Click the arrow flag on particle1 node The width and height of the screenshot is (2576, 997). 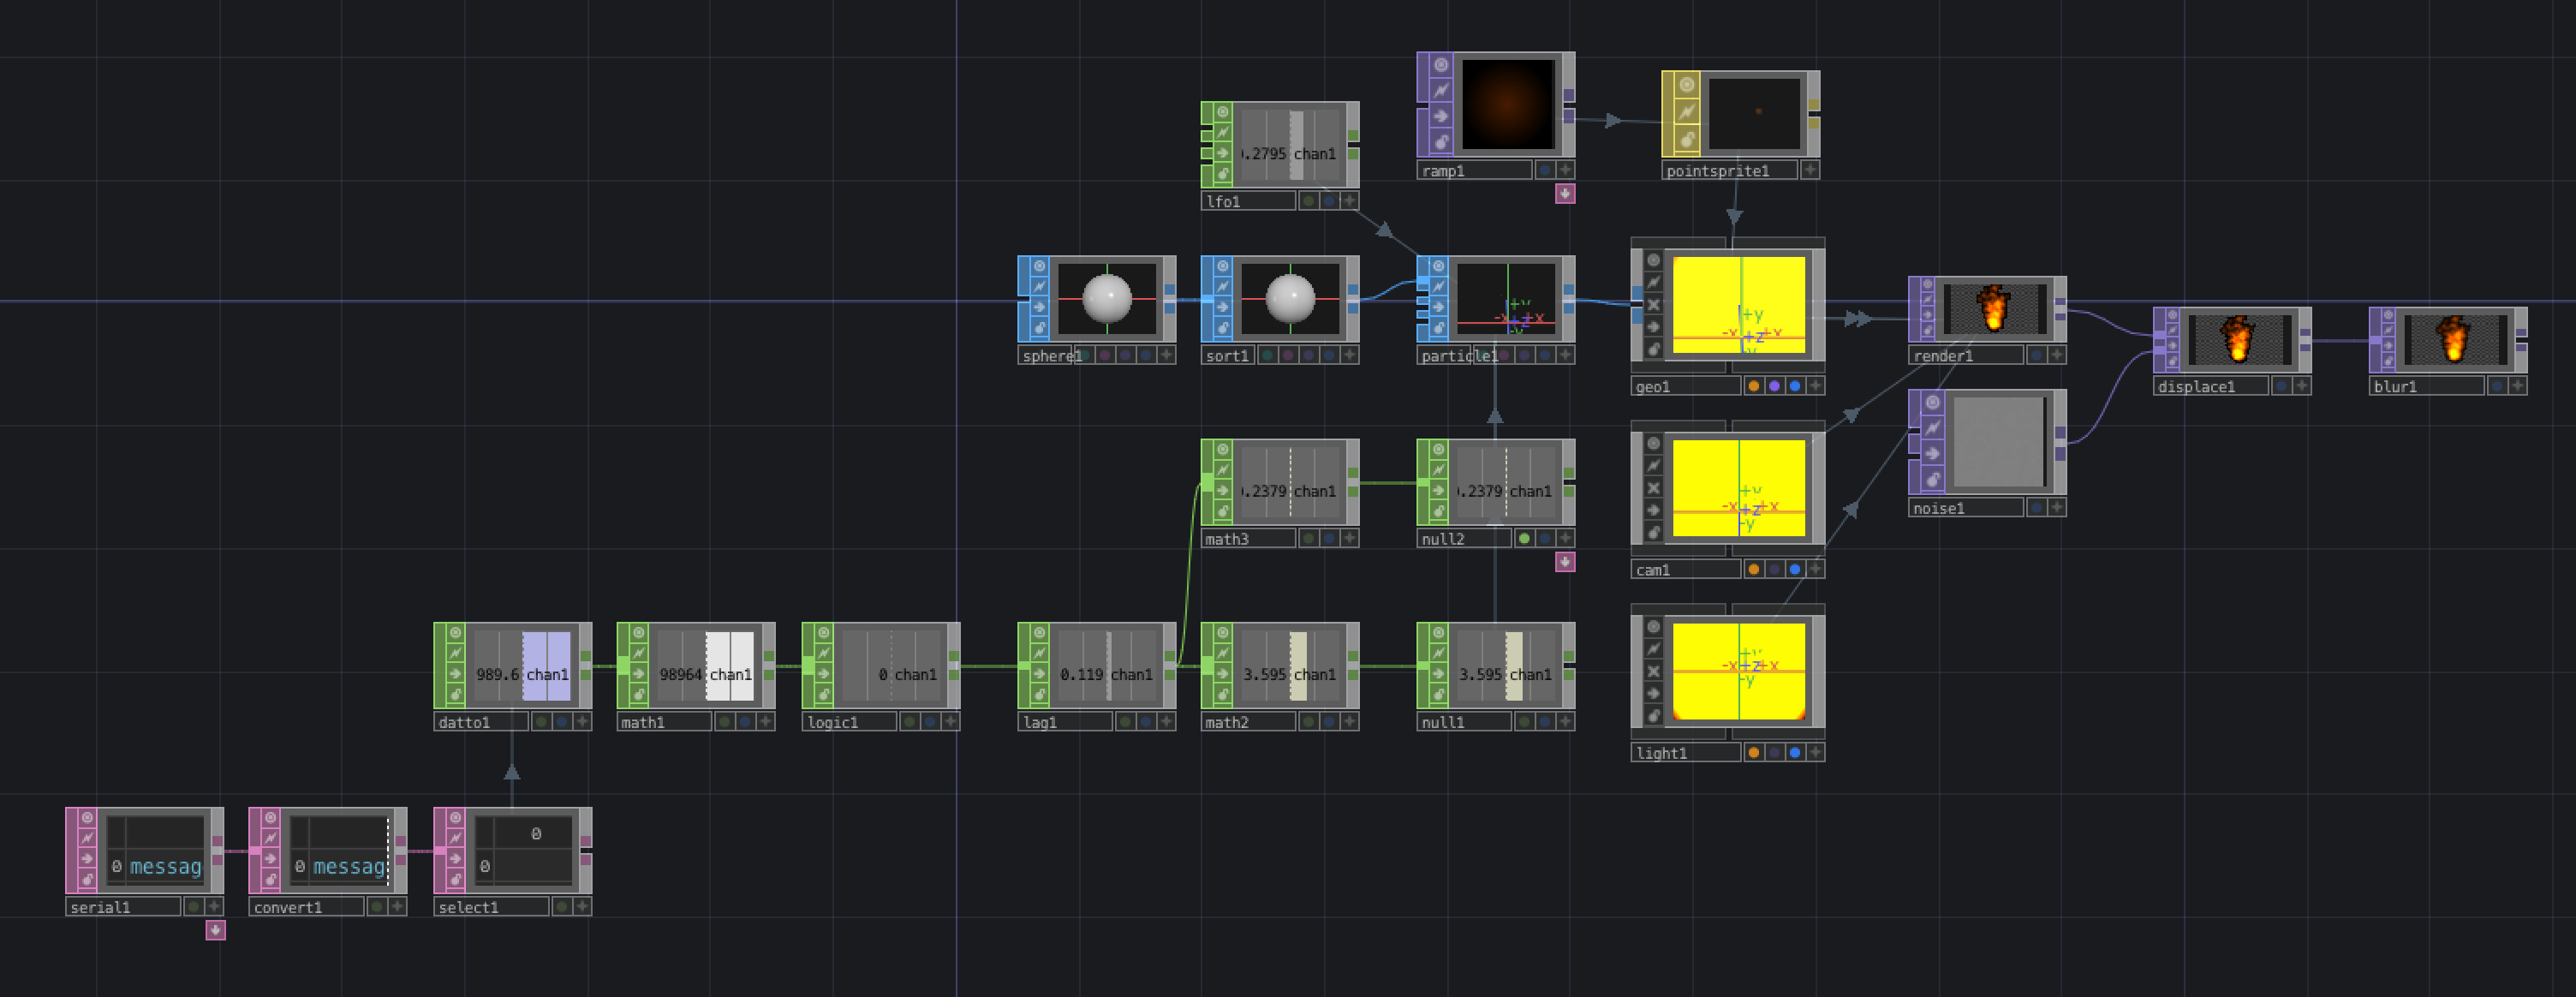1438,308
